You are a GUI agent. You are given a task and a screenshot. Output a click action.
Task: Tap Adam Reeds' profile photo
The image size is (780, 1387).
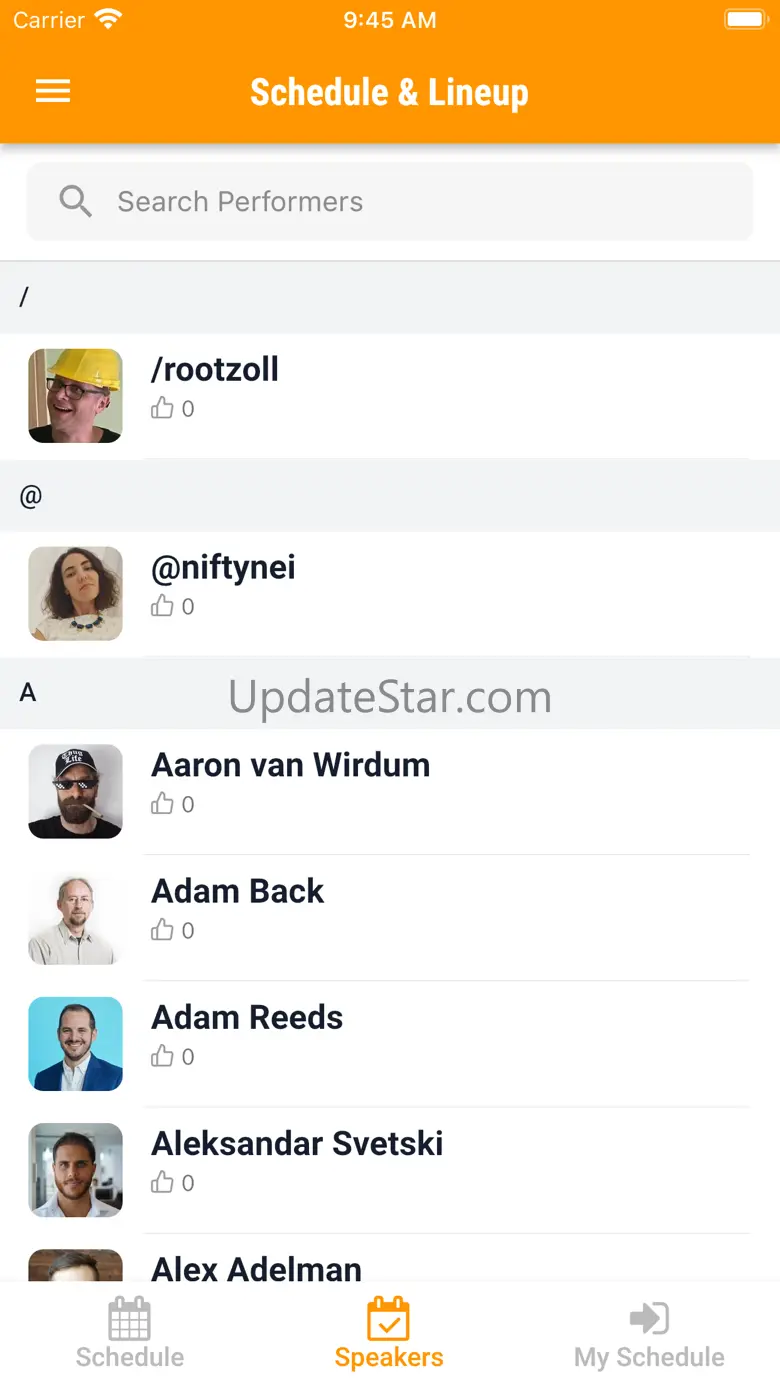tap(75, 1043)
